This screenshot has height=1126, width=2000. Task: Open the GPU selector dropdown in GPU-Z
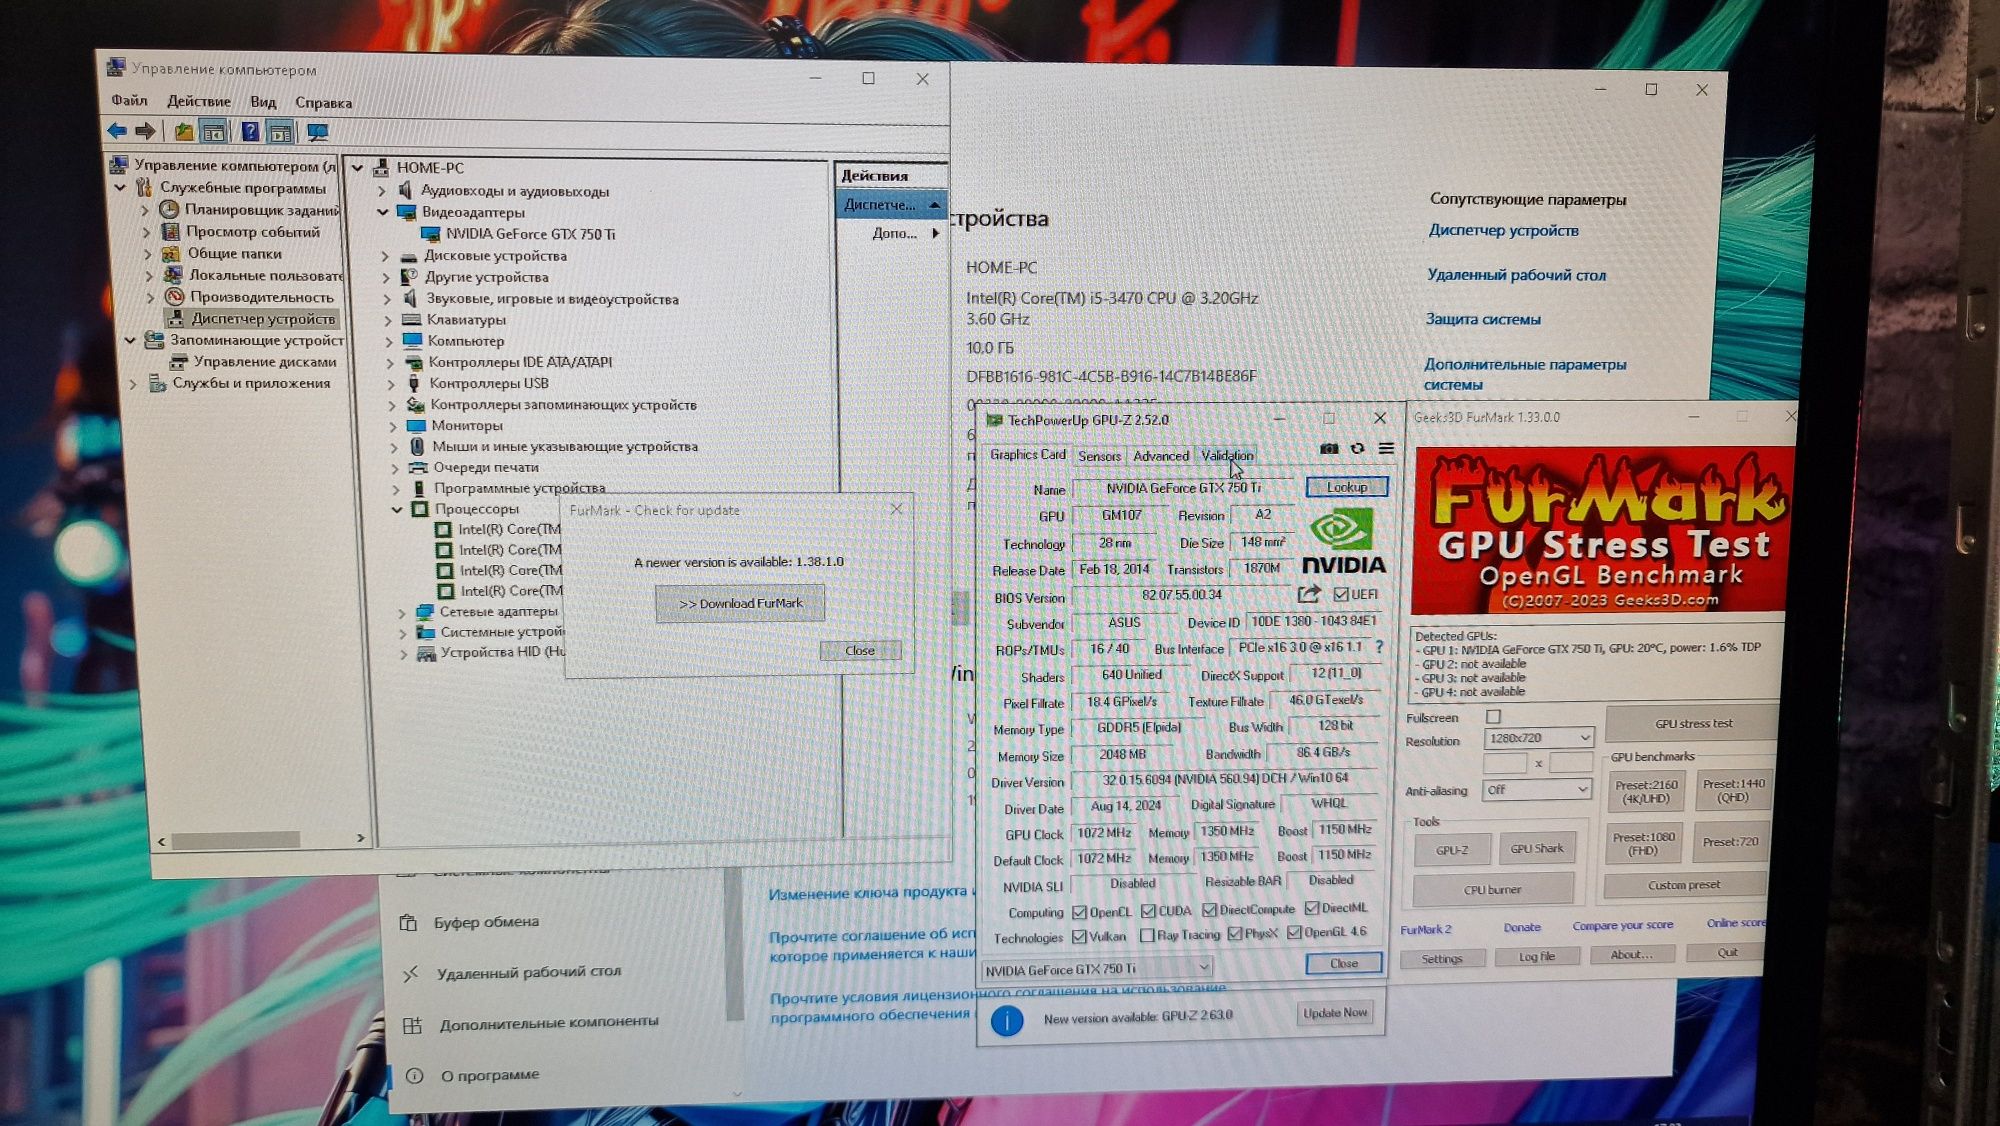click(x=1098, y=969)
